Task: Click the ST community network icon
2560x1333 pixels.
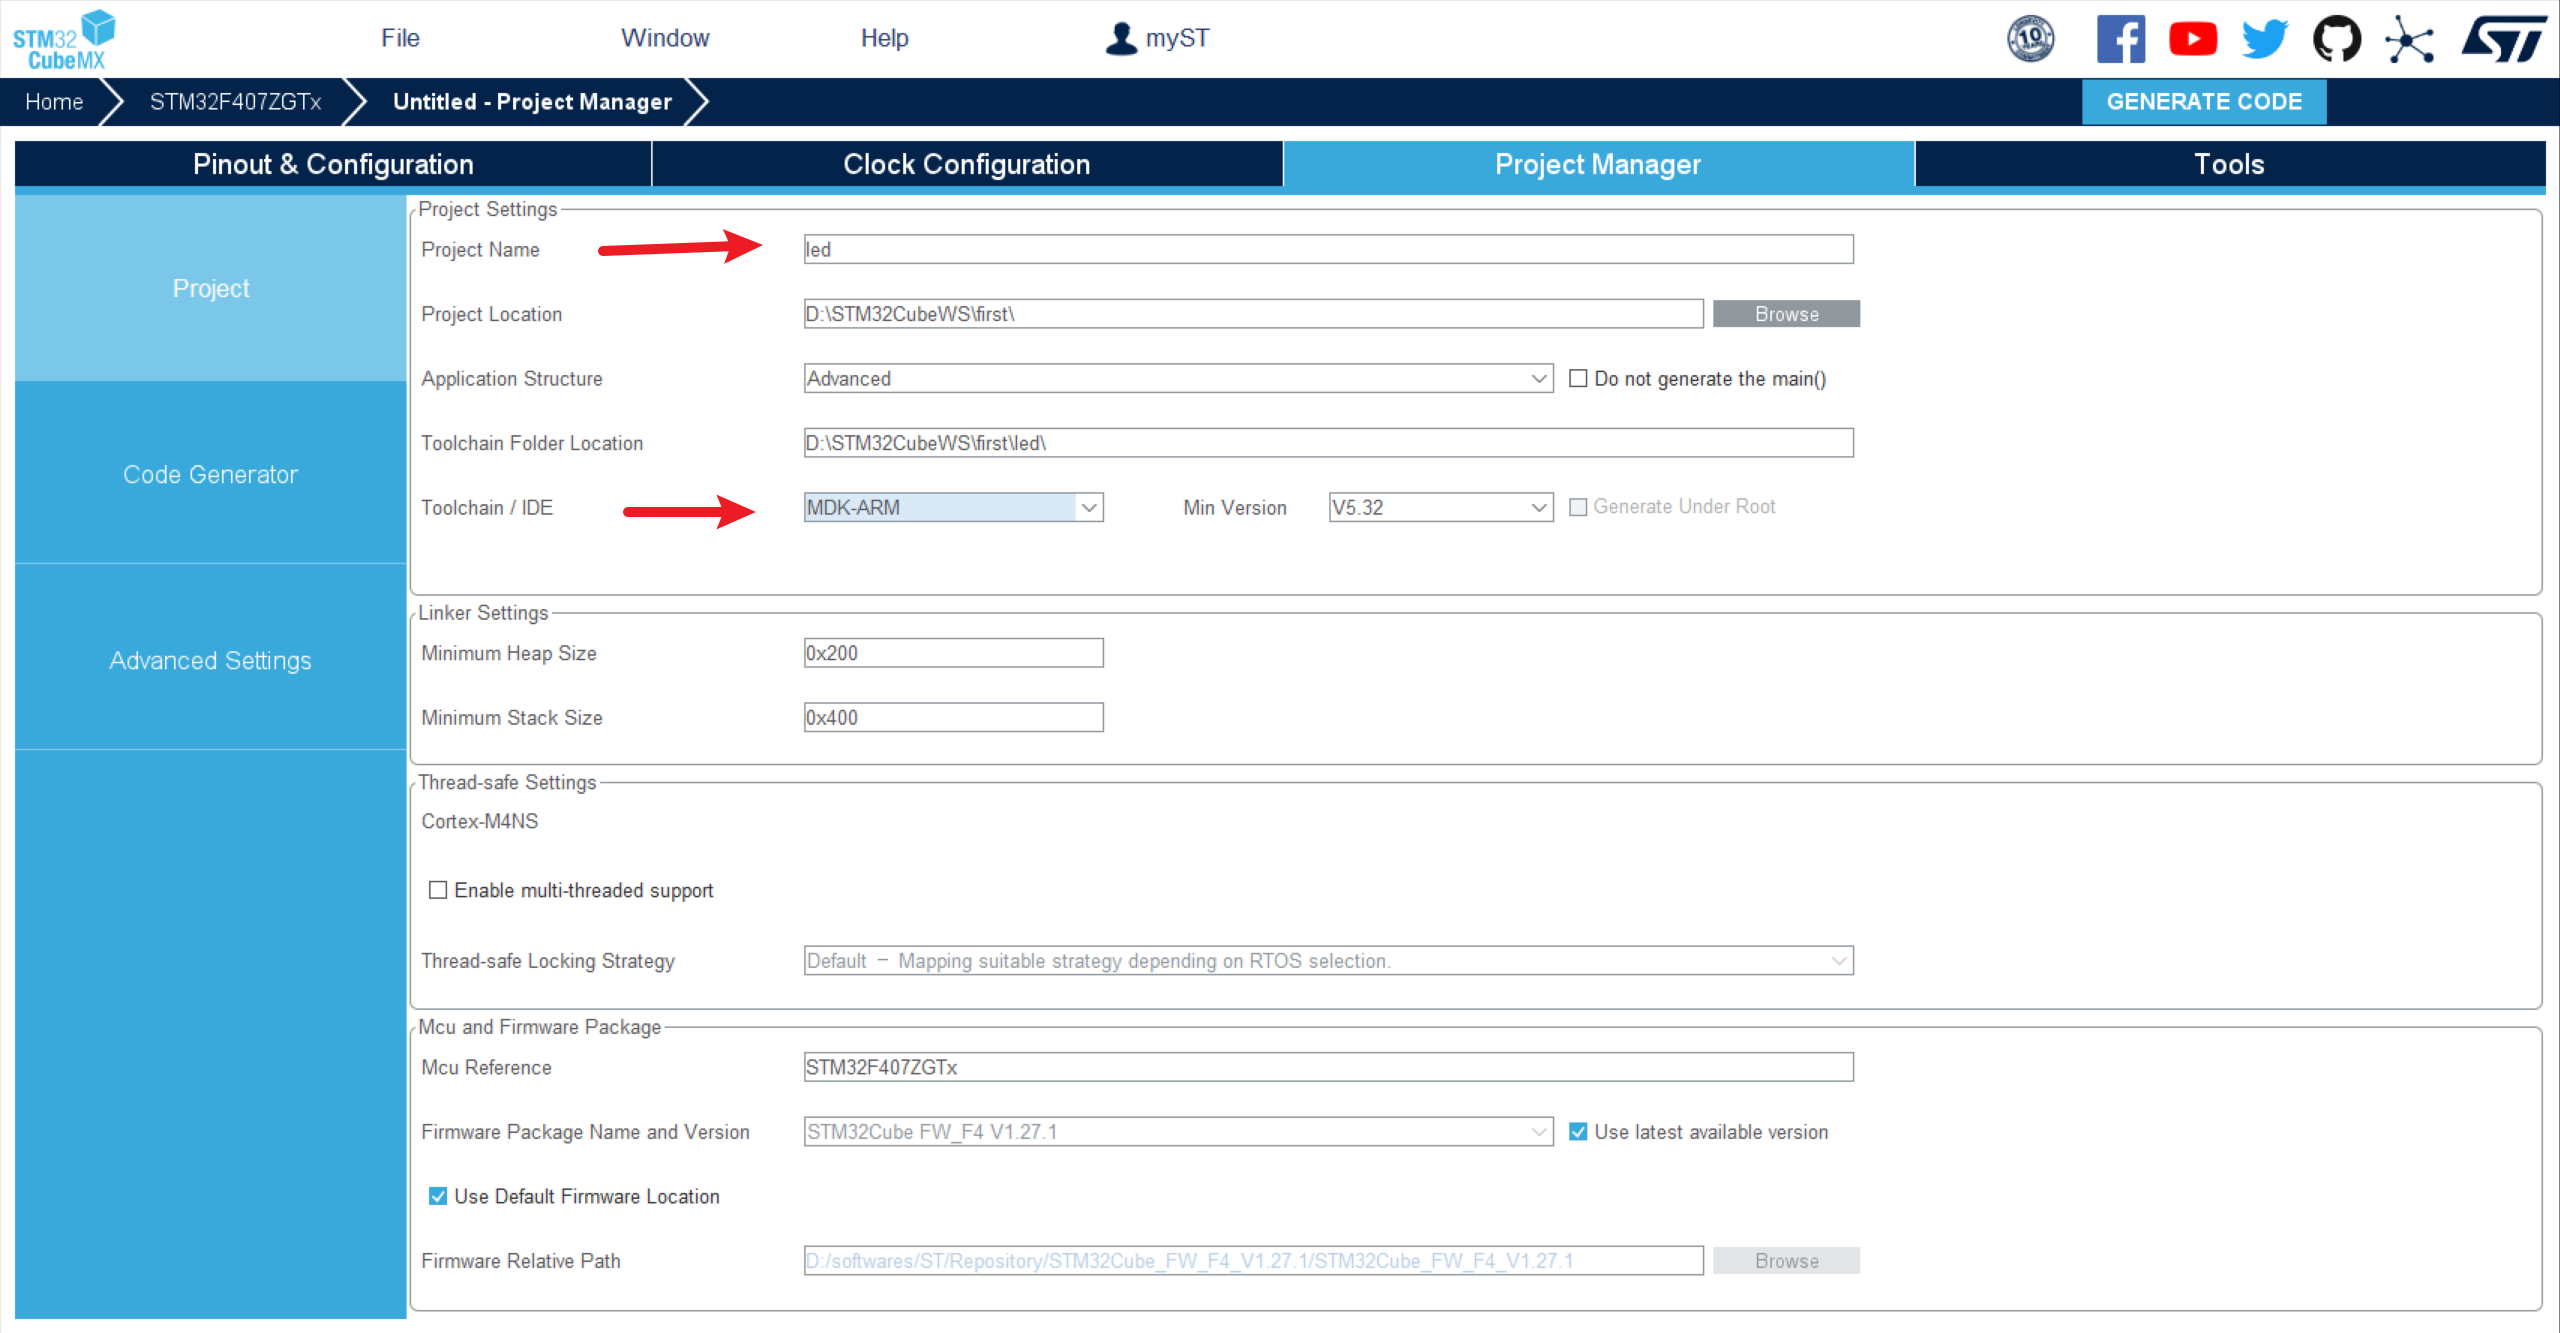Action: point(2409,39)
